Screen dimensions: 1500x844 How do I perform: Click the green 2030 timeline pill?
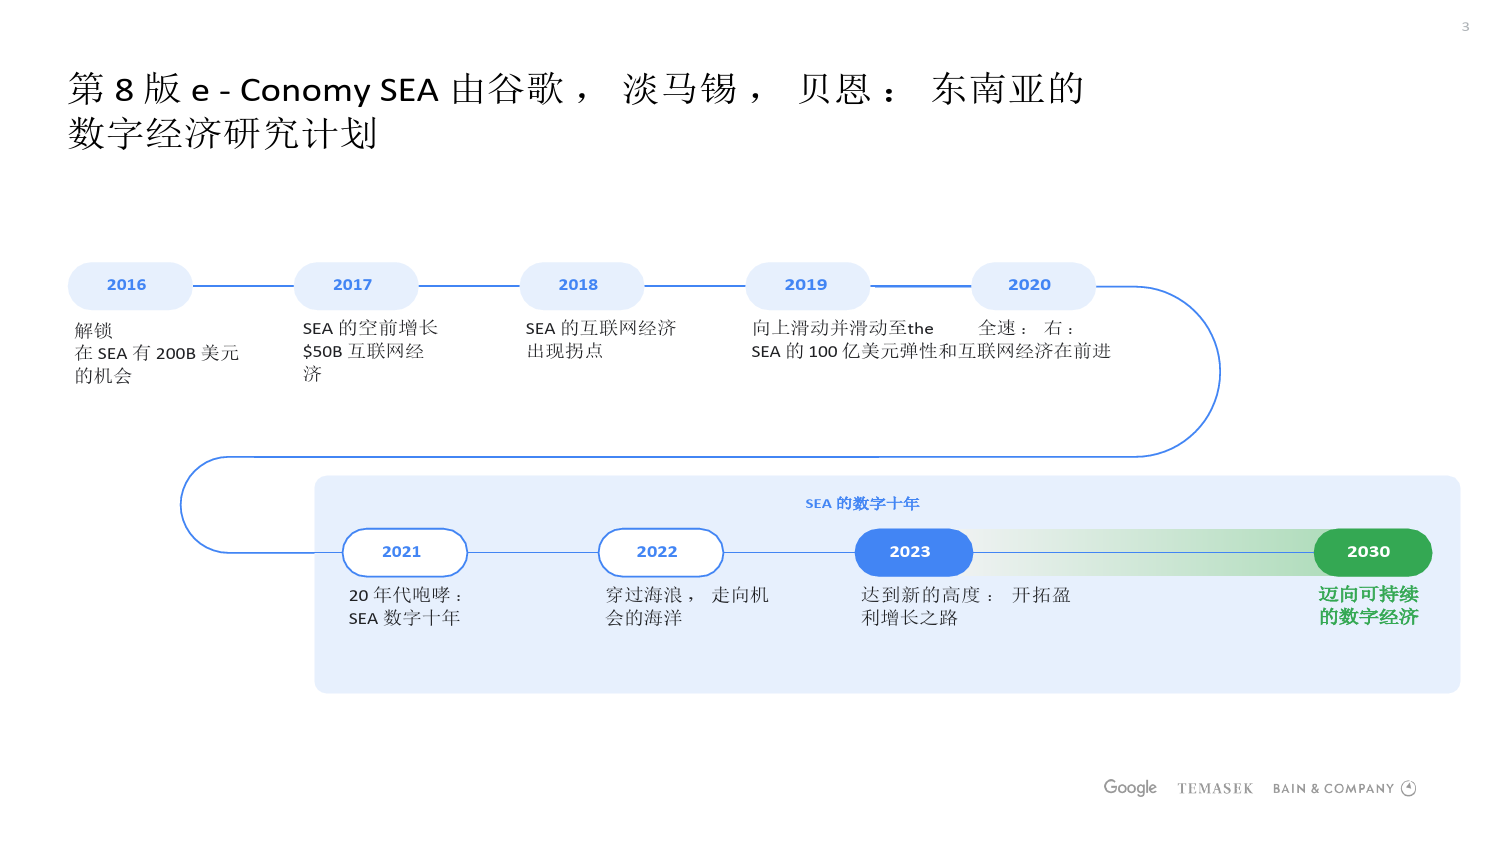(1373, 552)
